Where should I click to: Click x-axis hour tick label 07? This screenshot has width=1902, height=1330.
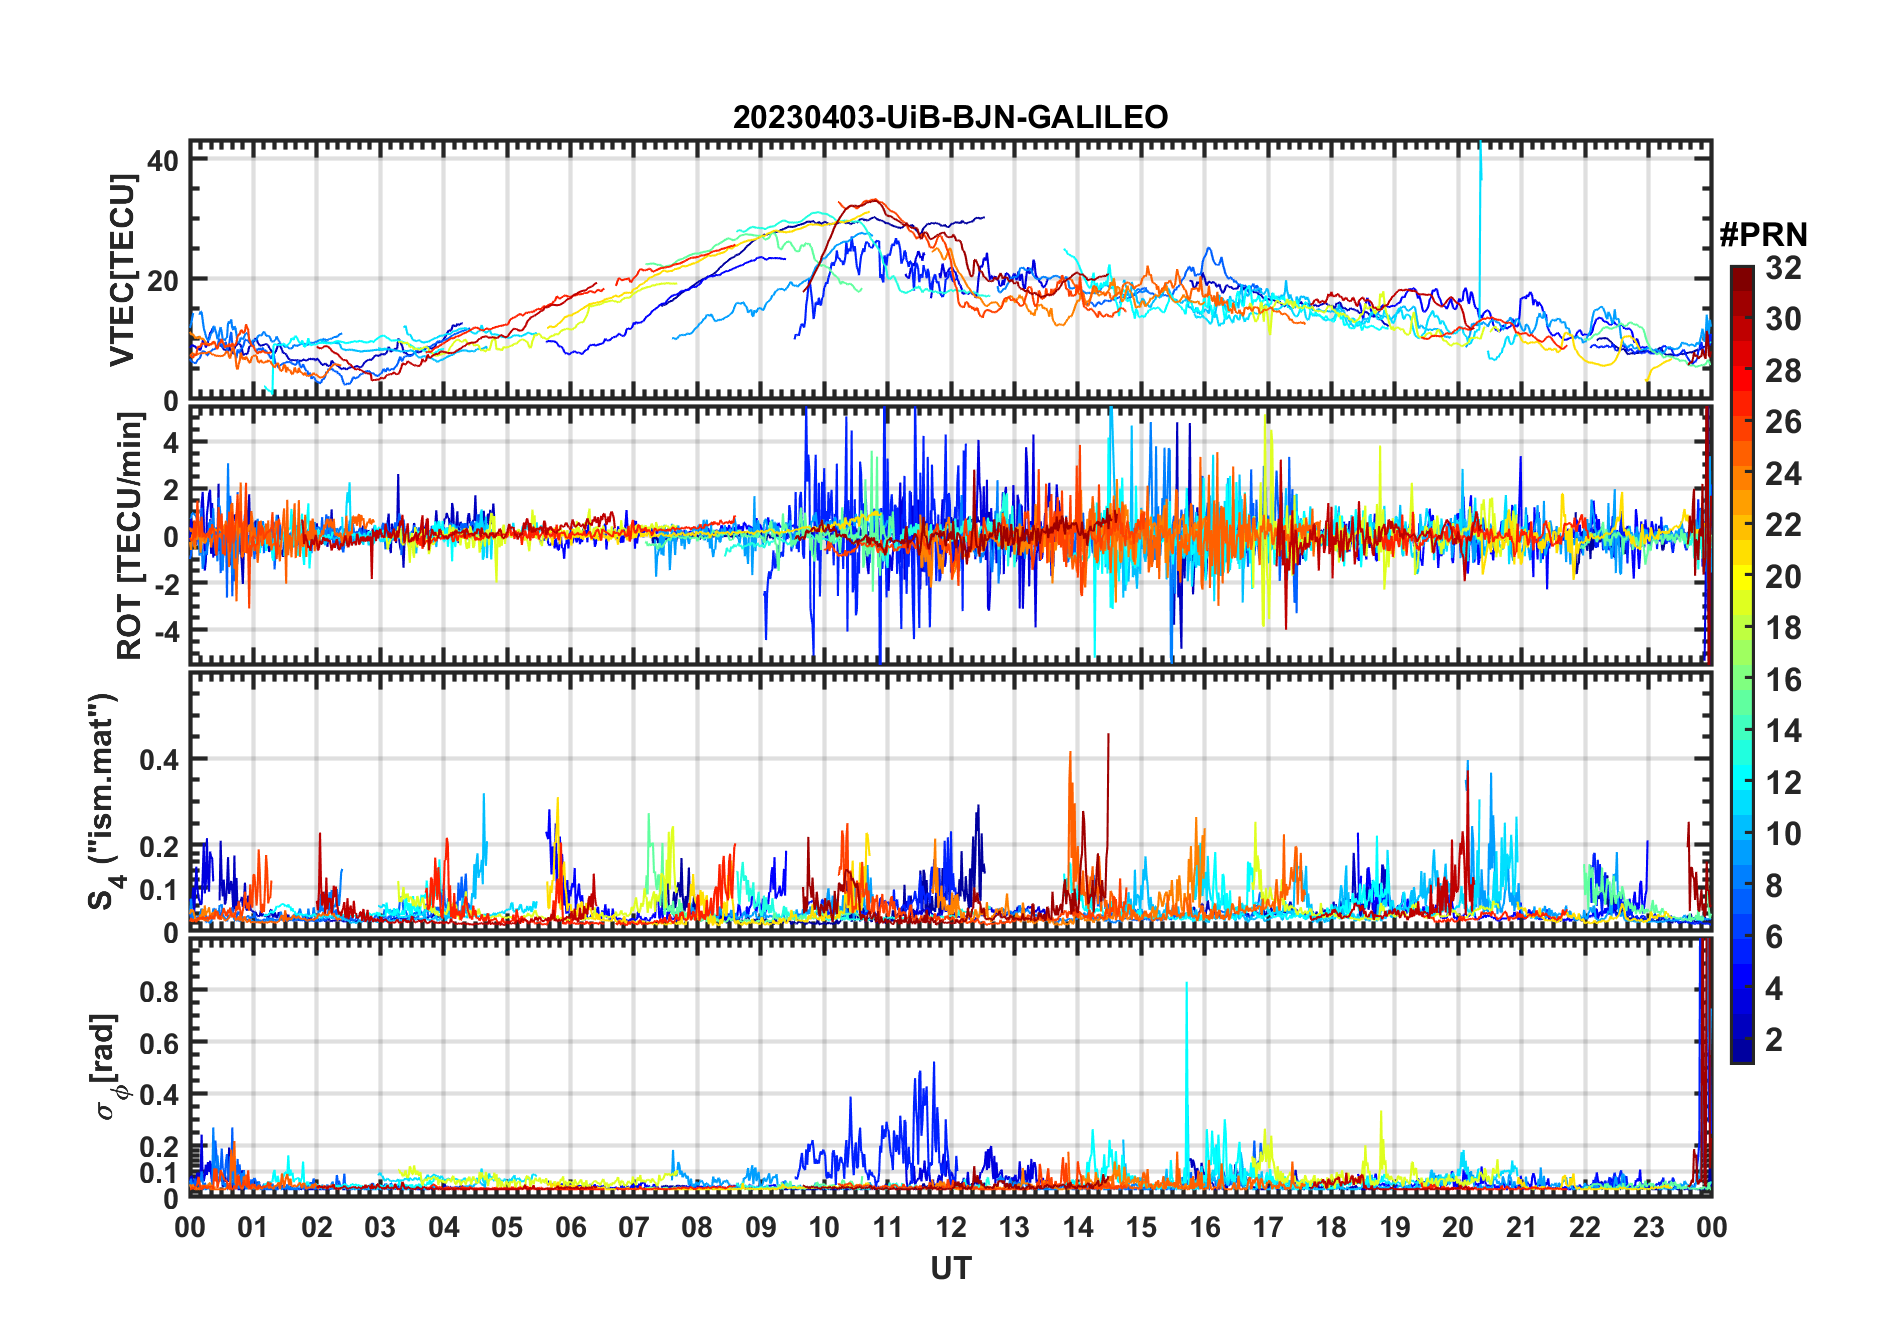click(x=634, y=1228)
